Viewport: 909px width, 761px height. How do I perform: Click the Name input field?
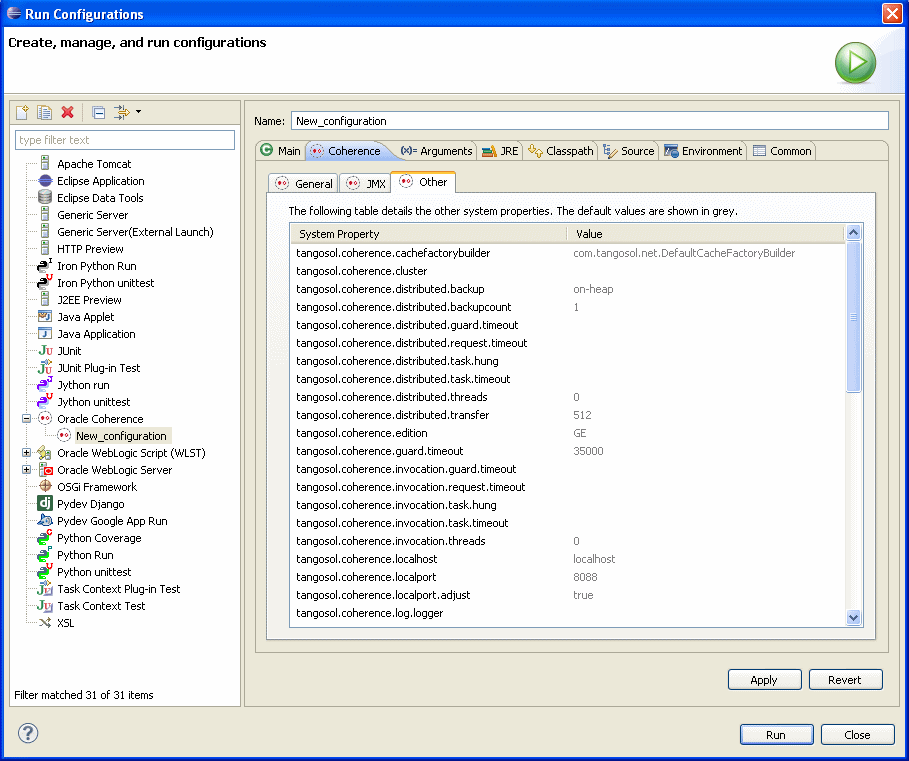(x=590, y=121)
